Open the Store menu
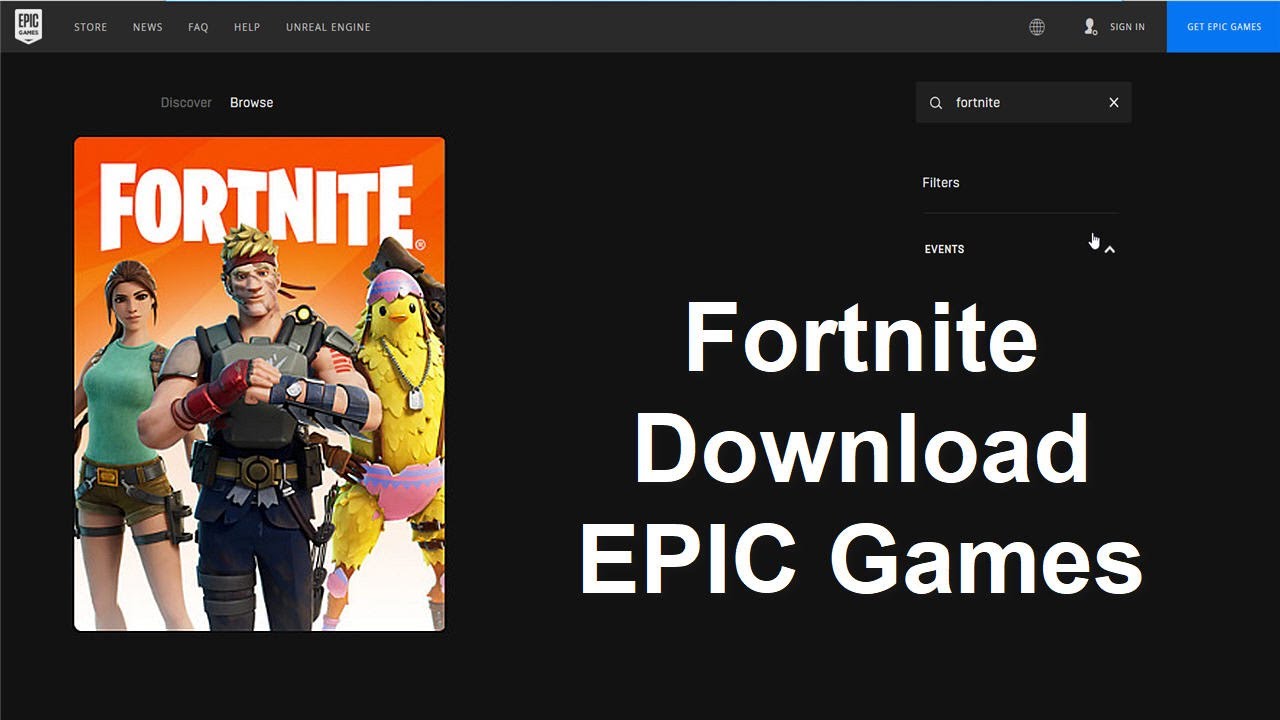The height and width of the screenshot is (720, 1280). [x=90, y=27]
